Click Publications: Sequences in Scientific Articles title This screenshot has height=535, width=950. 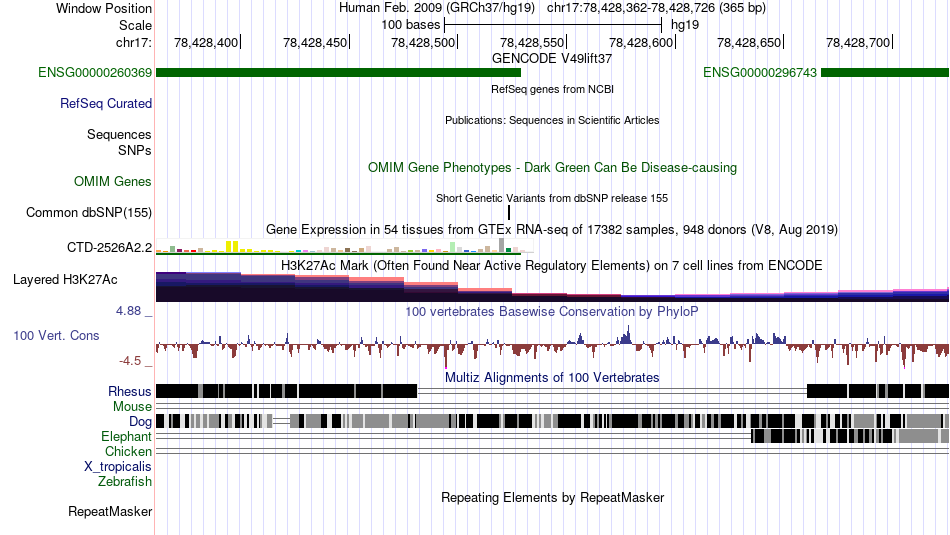click(x=552, y=121)
